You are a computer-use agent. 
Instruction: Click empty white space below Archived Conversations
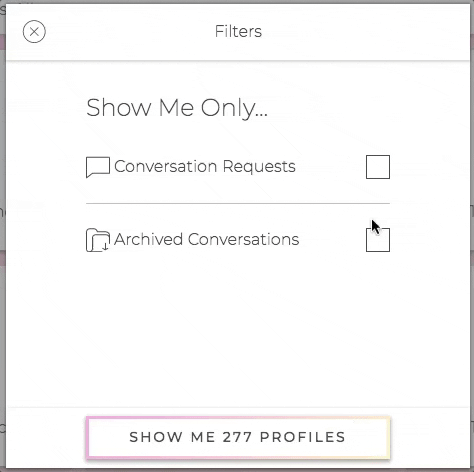tap(238, 327)
